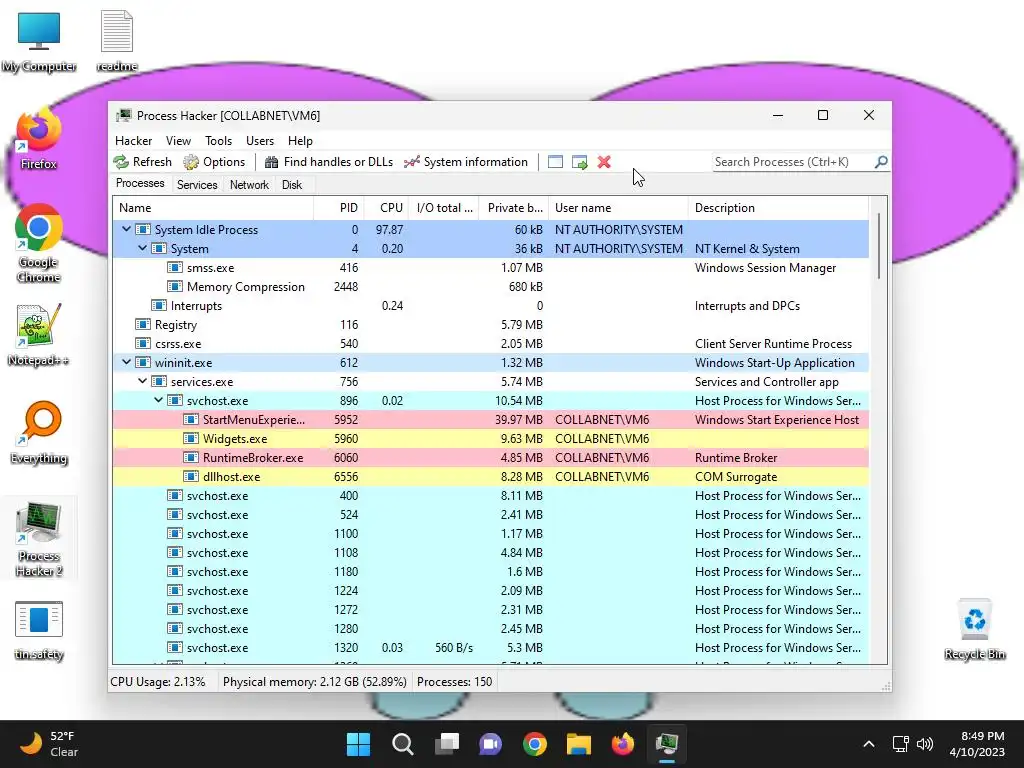Open the View menu
Image resolution: width=1024 pixels, height=768 pixels.
178,140
